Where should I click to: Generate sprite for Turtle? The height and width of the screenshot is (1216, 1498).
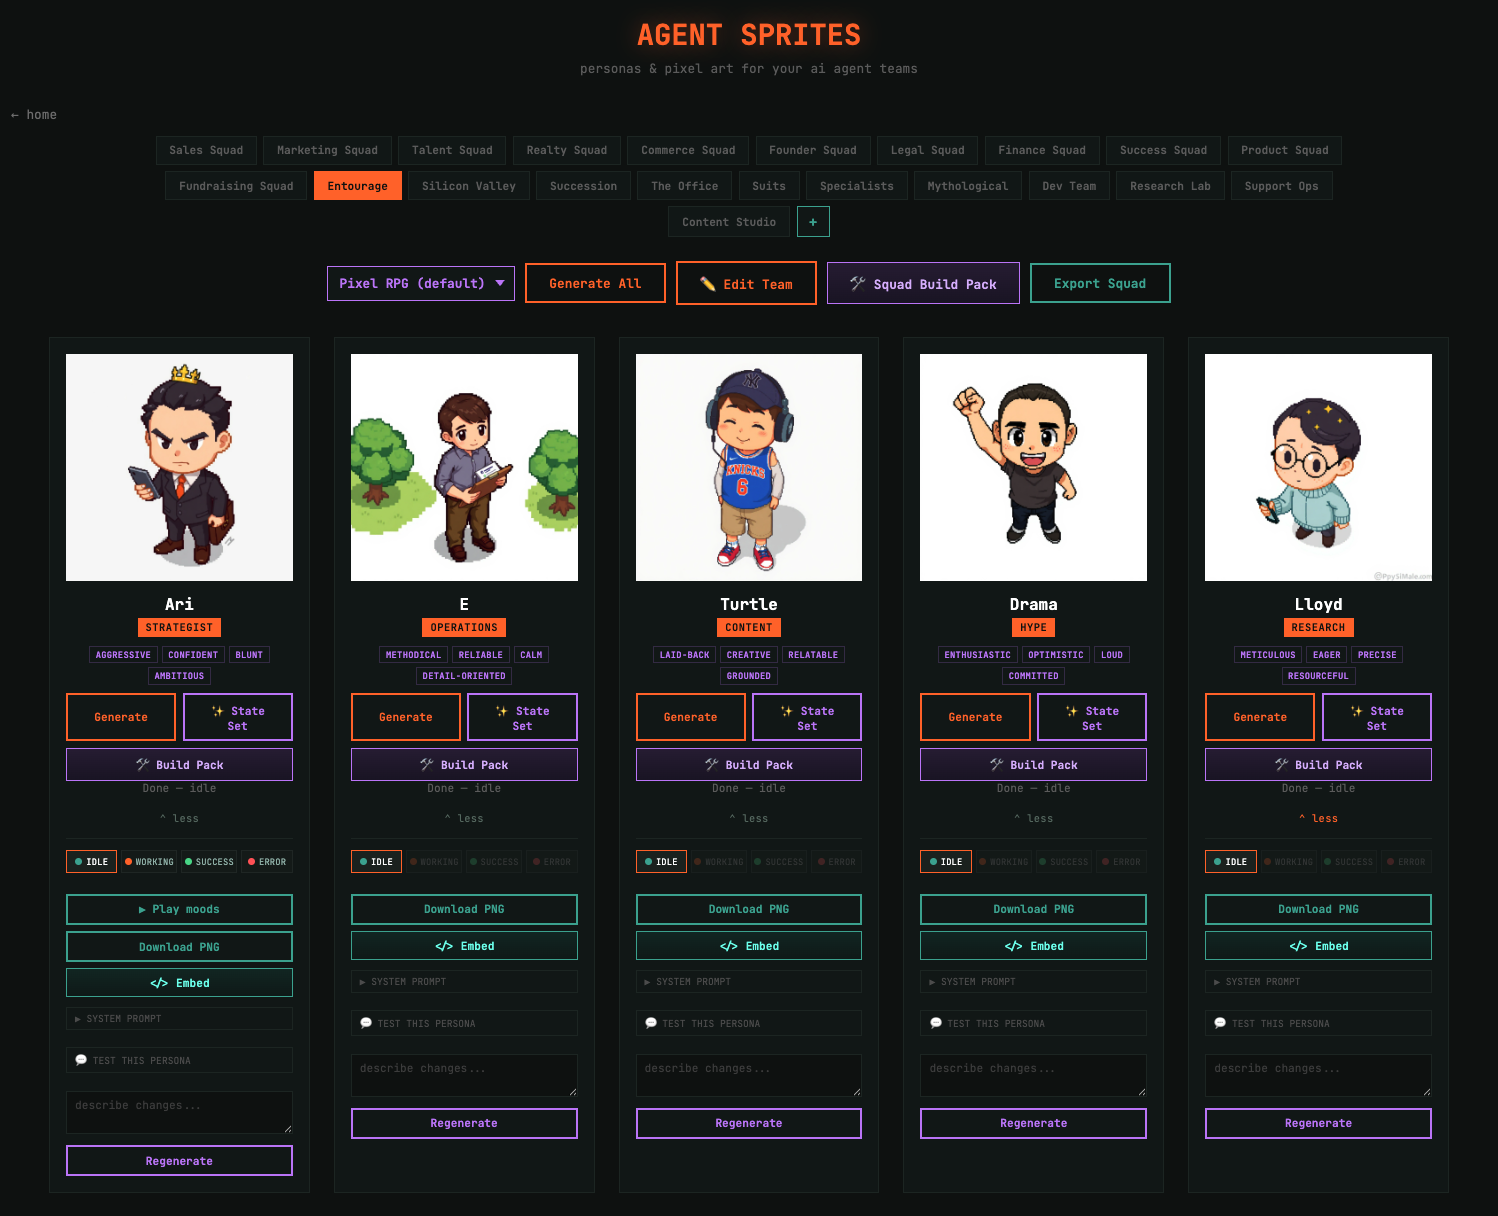(691, 717)
